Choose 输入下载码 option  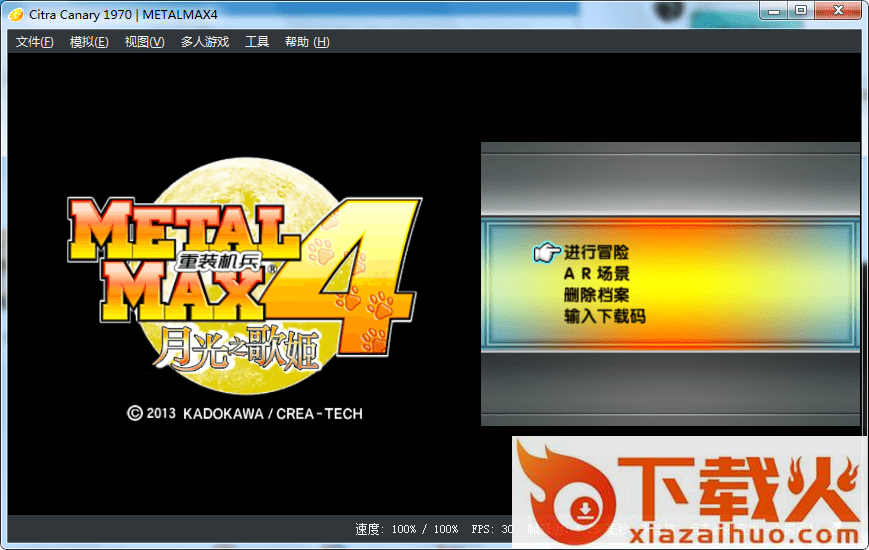605,316
